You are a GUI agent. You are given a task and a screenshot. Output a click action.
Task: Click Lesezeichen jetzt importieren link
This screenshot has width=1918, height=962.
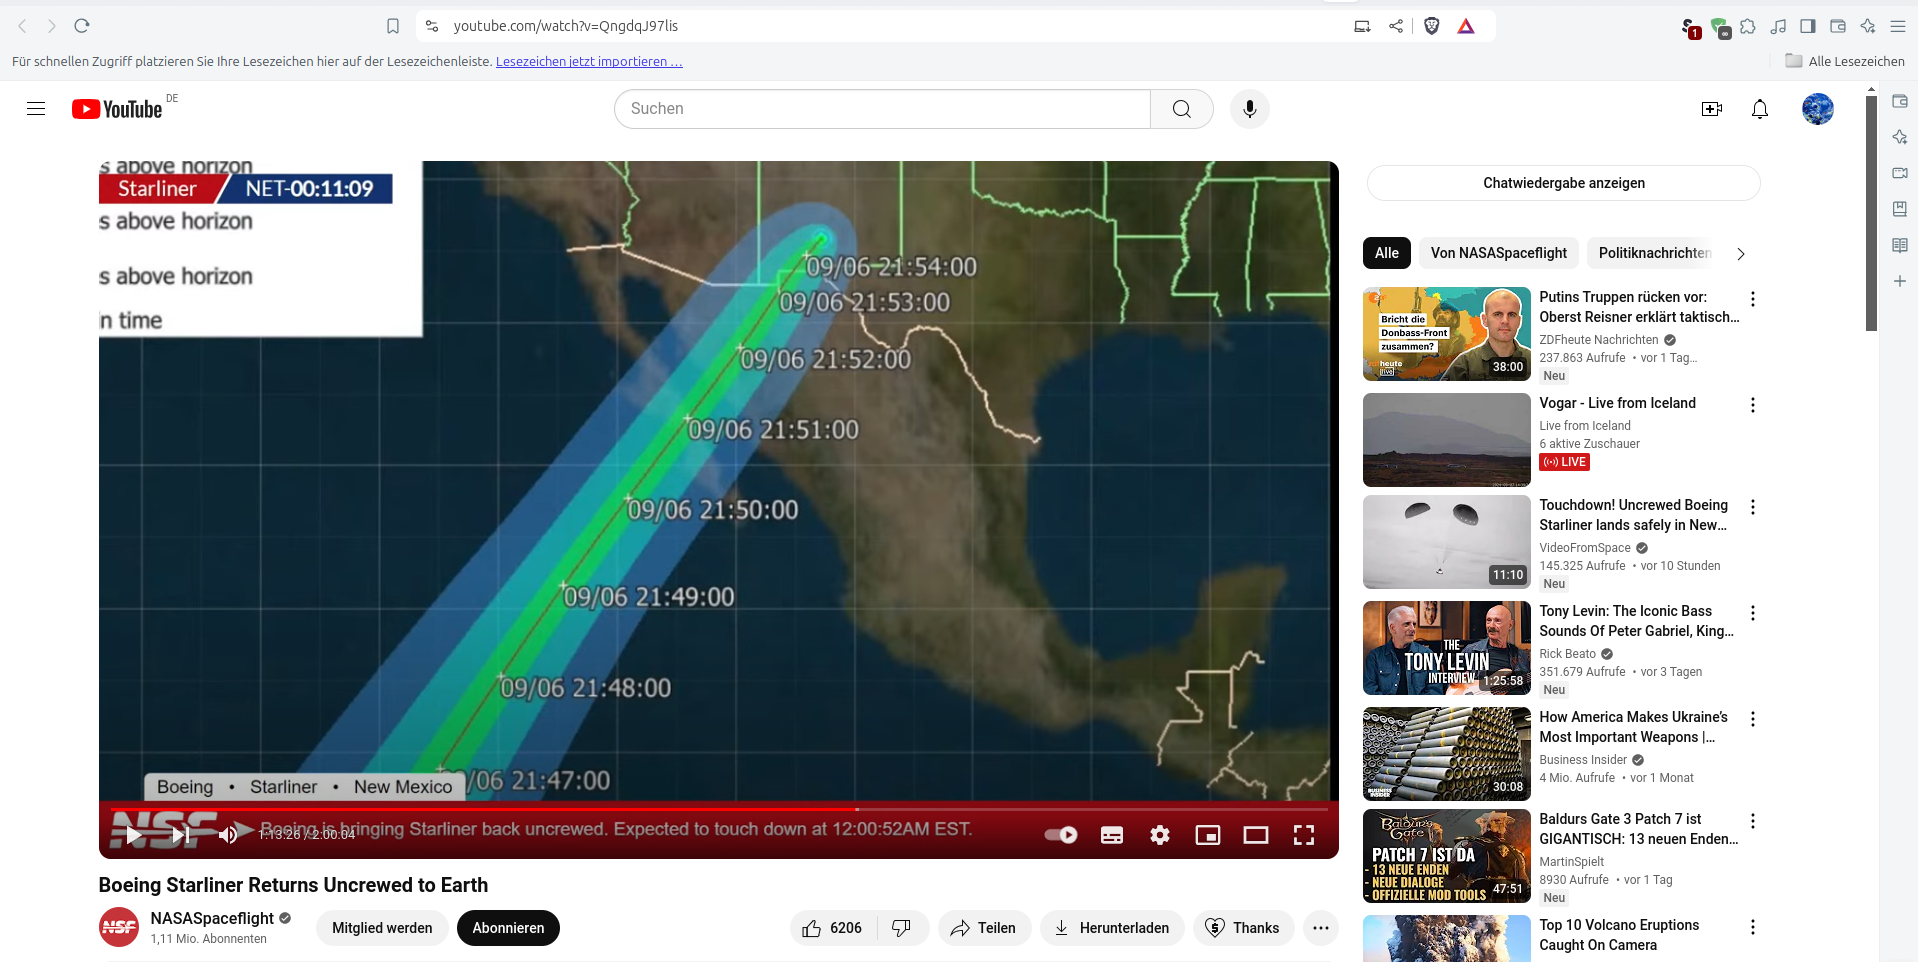click(x=589, y=62)
